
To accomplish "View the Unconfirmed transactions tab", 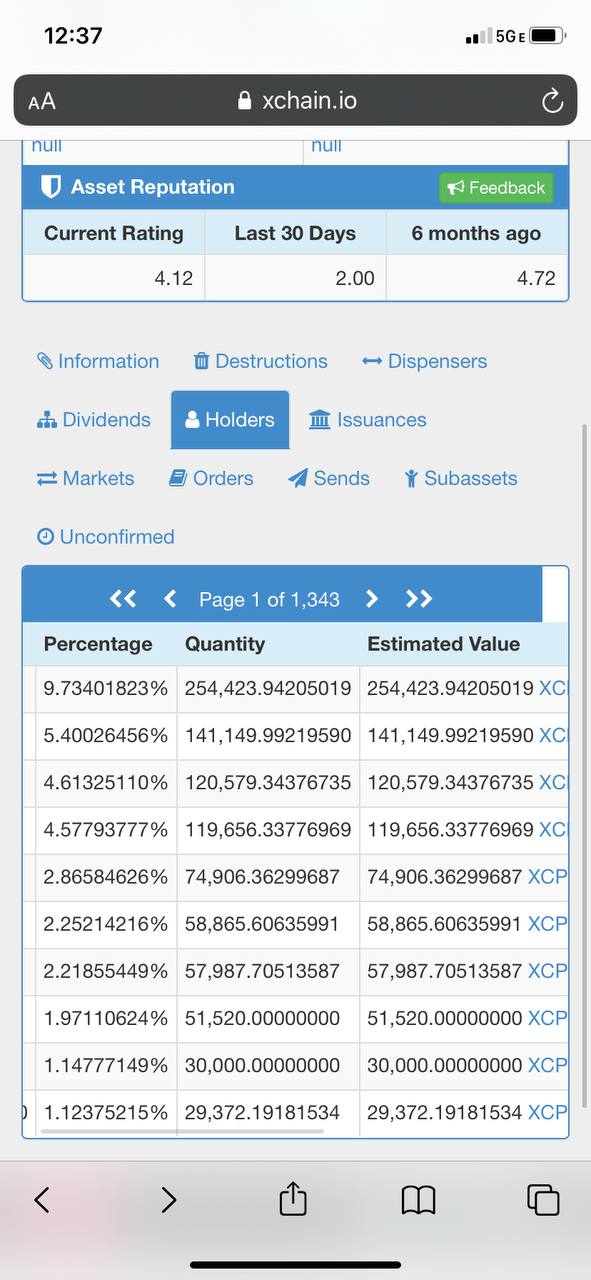I will click(105, 537).
